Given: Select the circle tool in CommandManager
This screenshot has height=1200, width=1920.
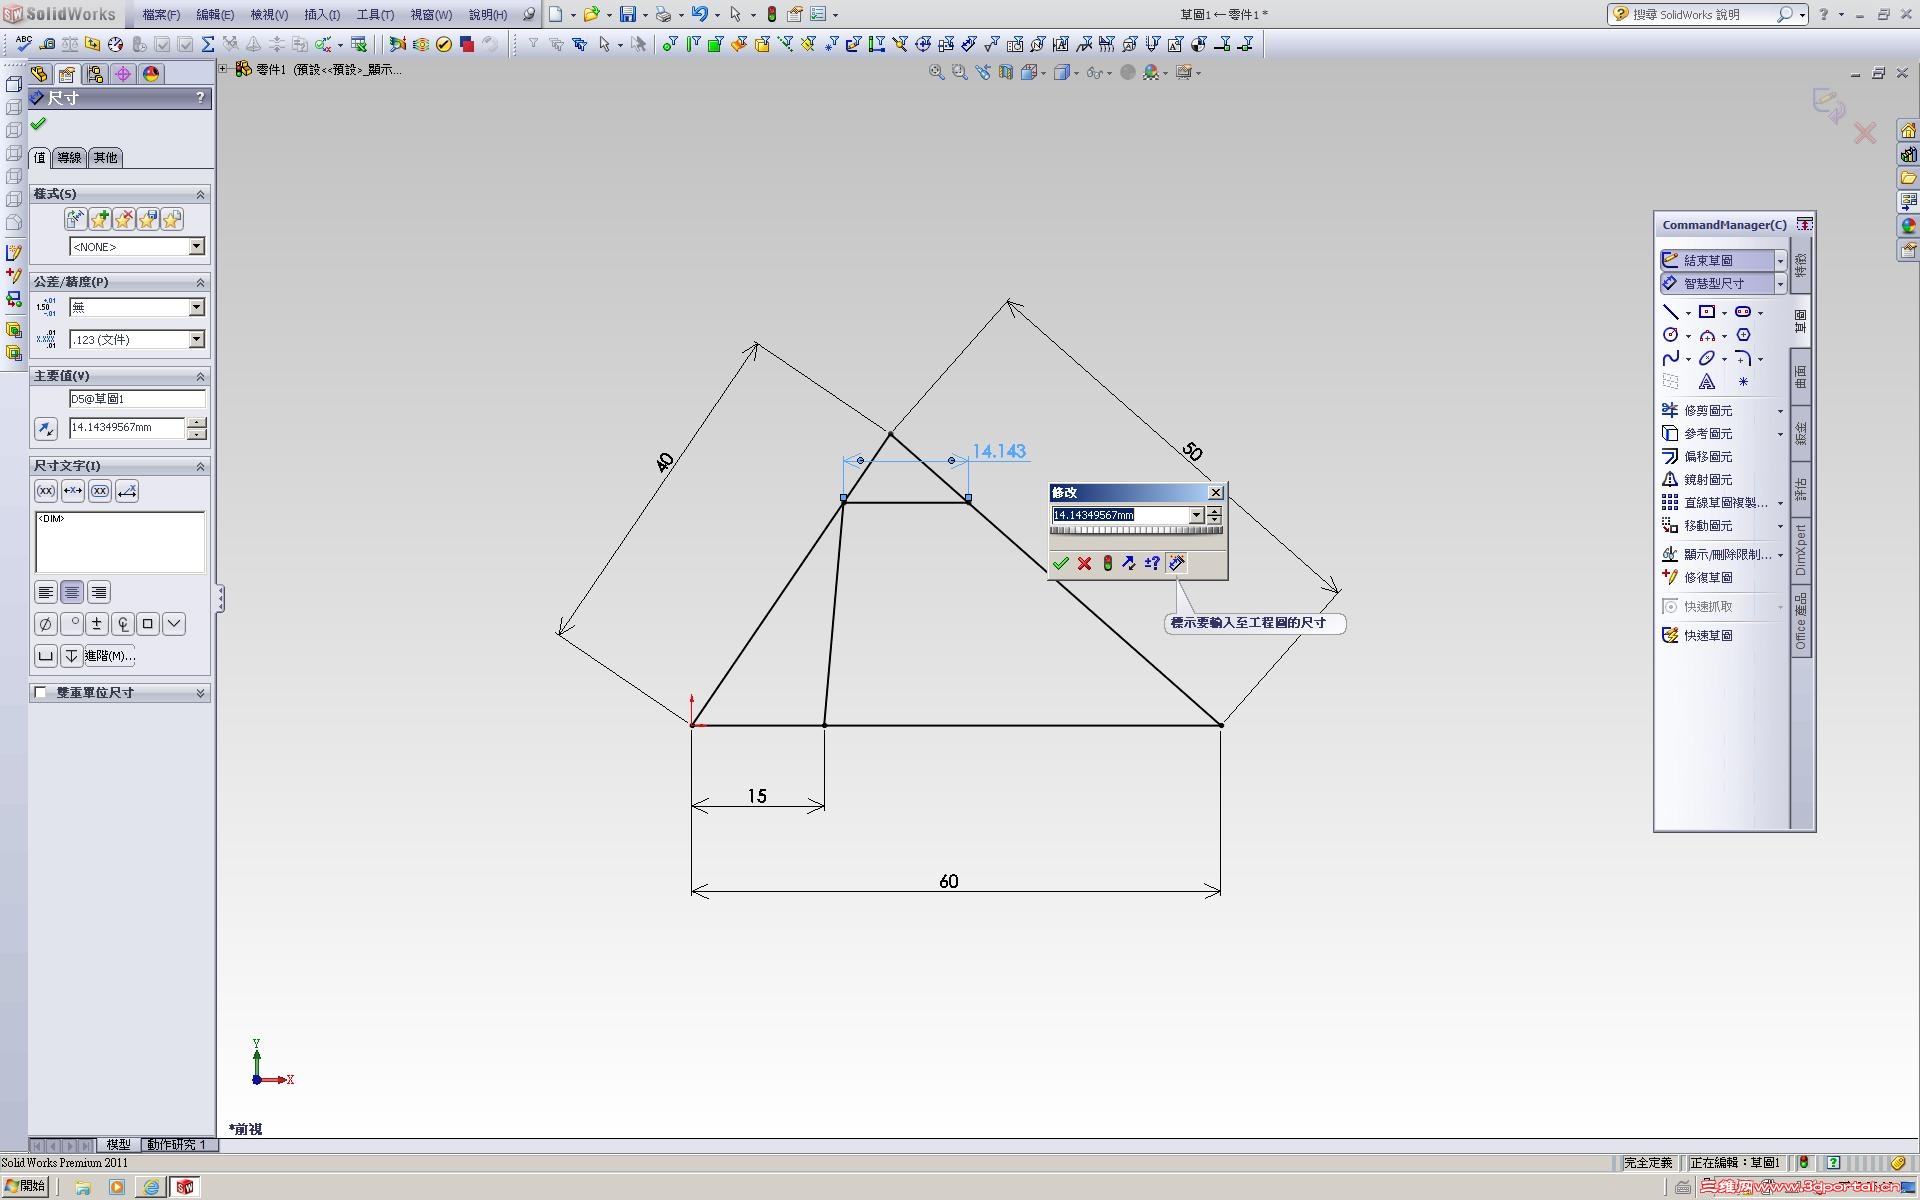Looking at the screenshot, I should point(1670,335).
